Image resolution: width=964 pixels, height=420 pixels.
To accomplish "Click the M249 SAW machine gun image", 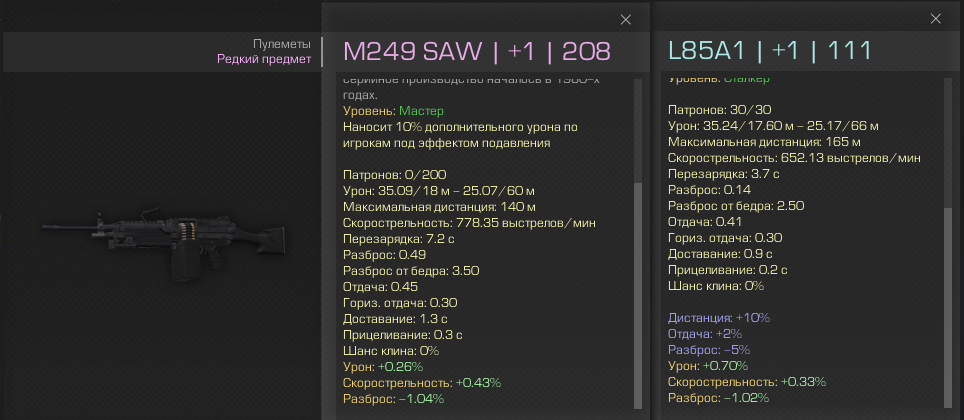I will click(166, 245).
